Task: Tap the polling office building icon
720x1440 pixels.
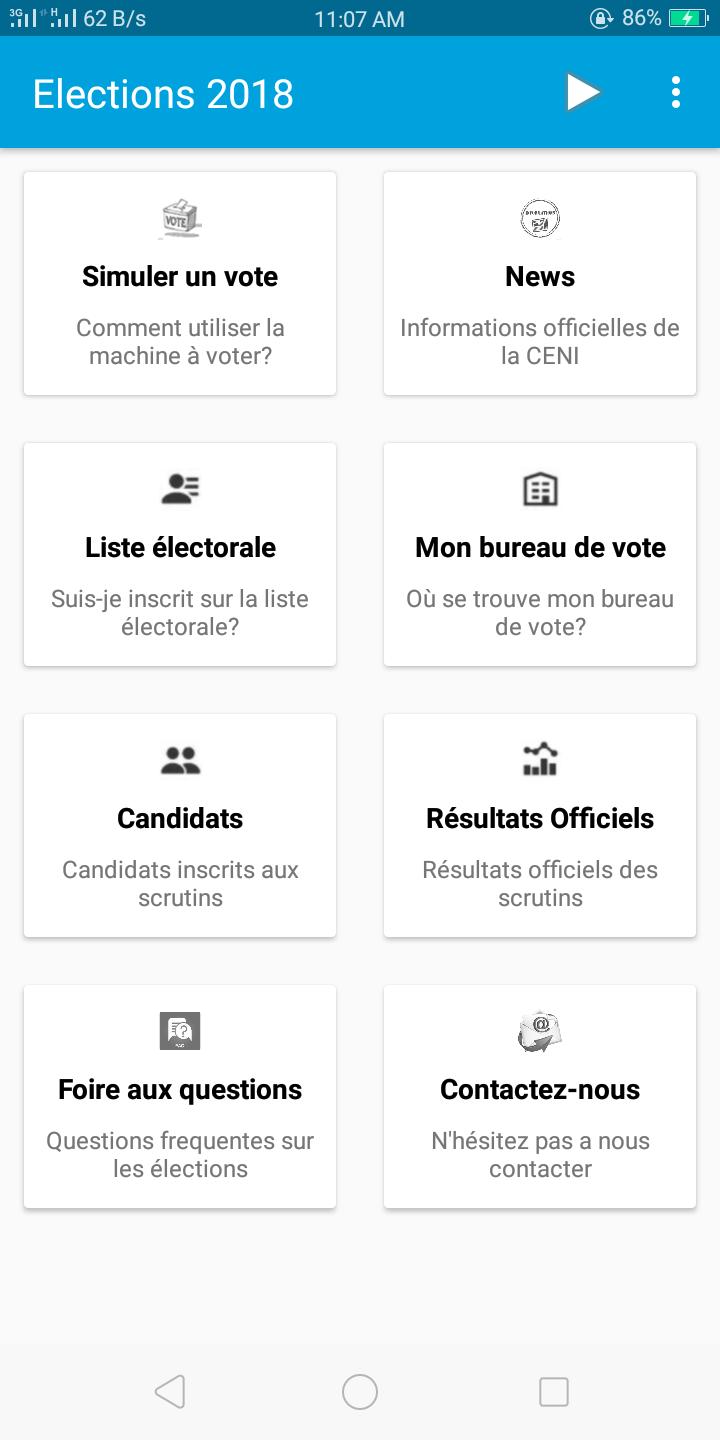Action: (x=540, y=489)
